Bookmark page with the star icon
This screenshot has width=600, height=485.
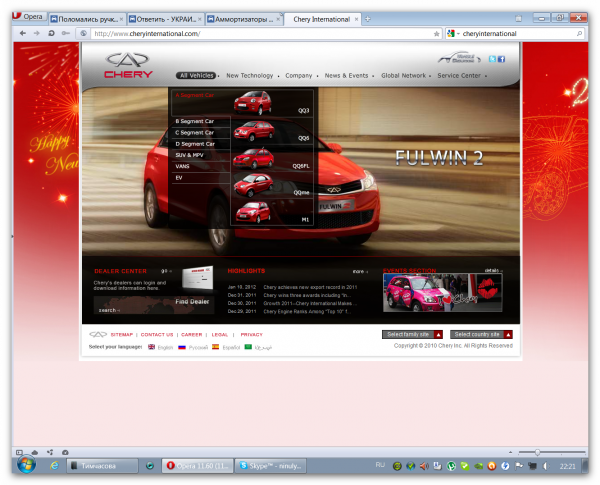click(437, 34)
